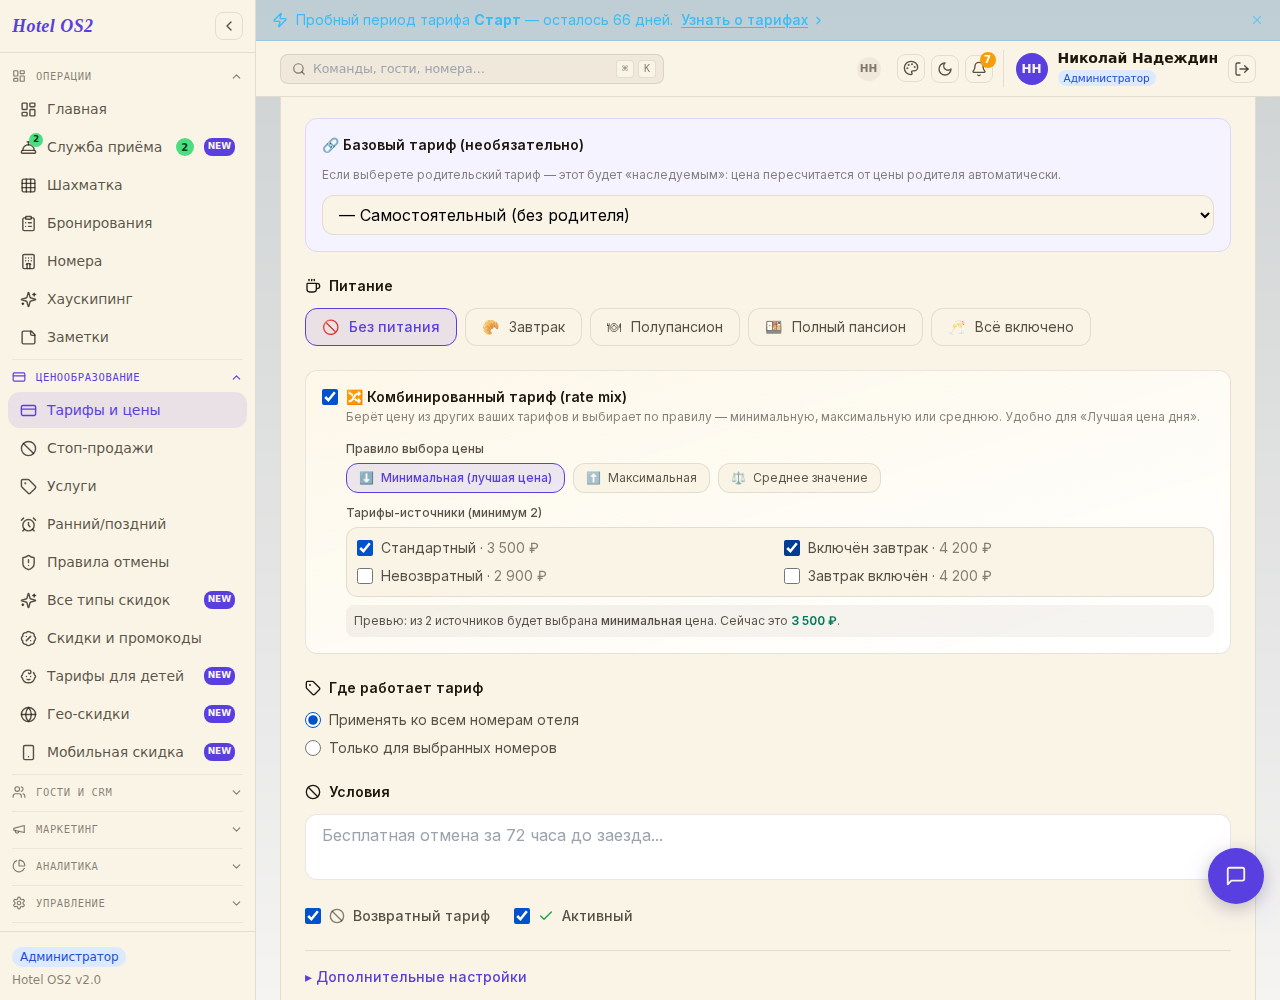
Task: Uncheck the Активный checkbox
Action: pyautogui.click(x=522, y=916)
